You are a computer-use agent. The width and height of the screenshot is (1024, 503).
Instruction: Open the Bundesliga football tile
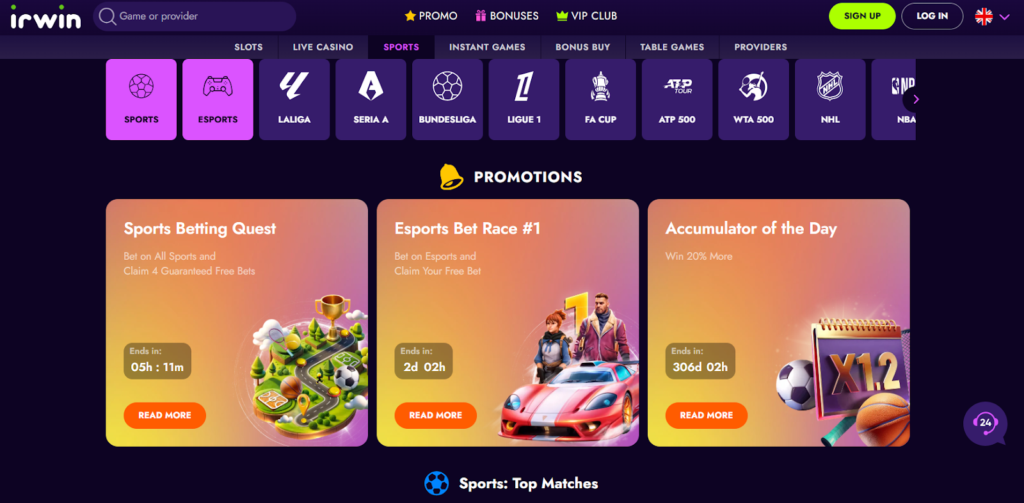point(447,99)
